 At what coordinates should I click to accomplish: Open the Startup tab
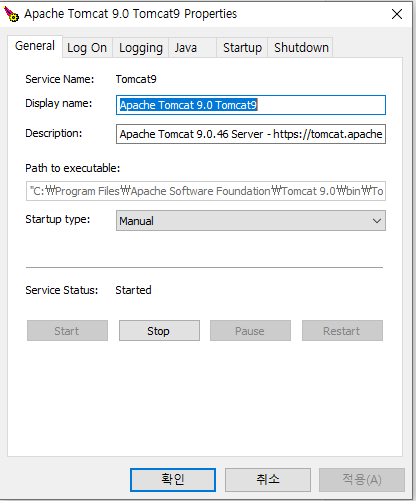click(x=242, y=48)
